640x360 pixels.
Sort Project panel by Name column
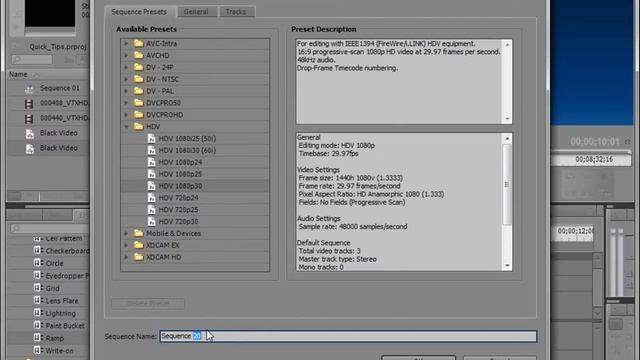coord(18,74)
